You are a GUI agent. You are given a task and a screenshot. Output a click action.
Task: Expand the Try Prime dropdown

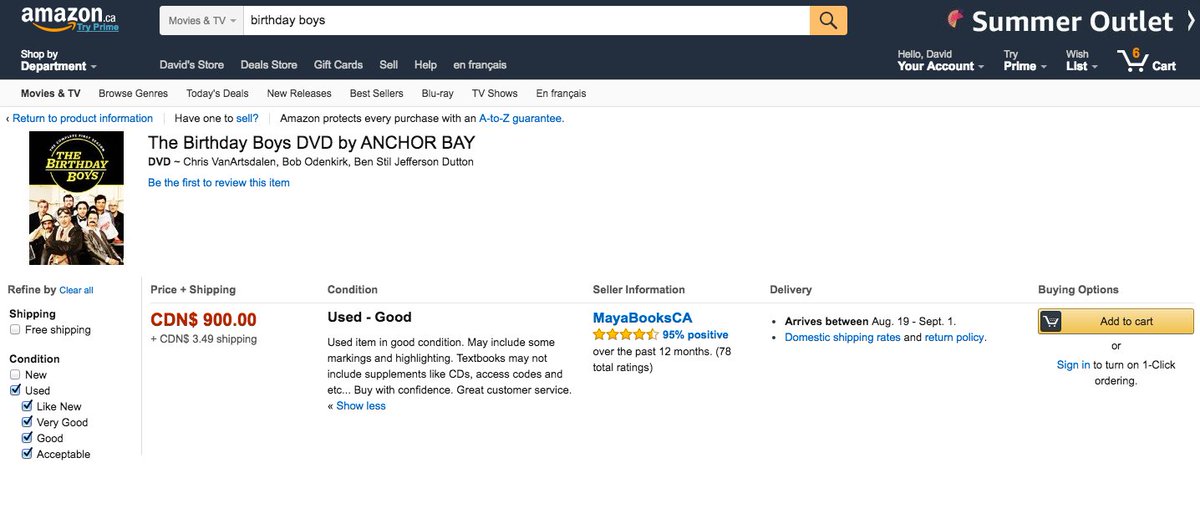(1025, 60)
